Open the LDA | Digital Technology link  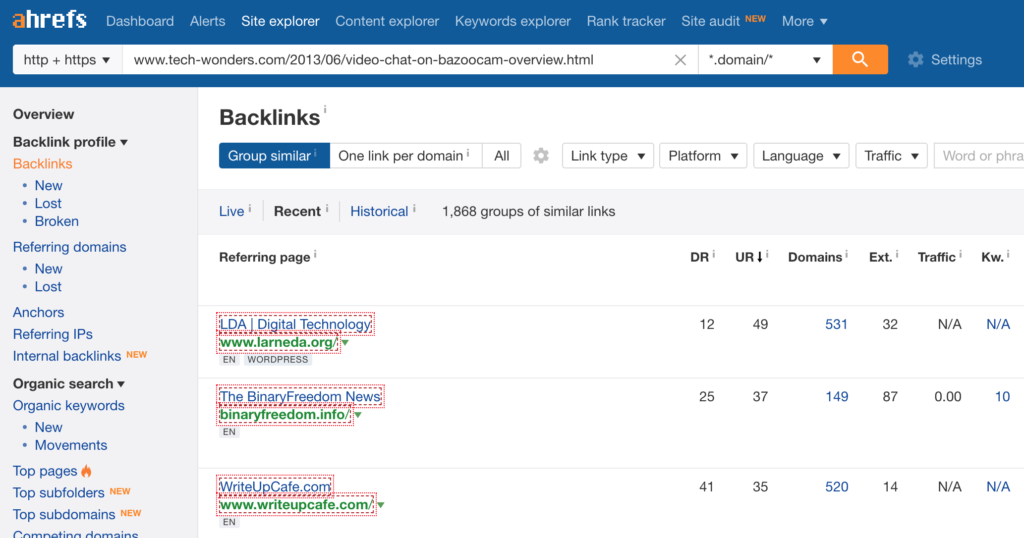click(x=295, y=324)
